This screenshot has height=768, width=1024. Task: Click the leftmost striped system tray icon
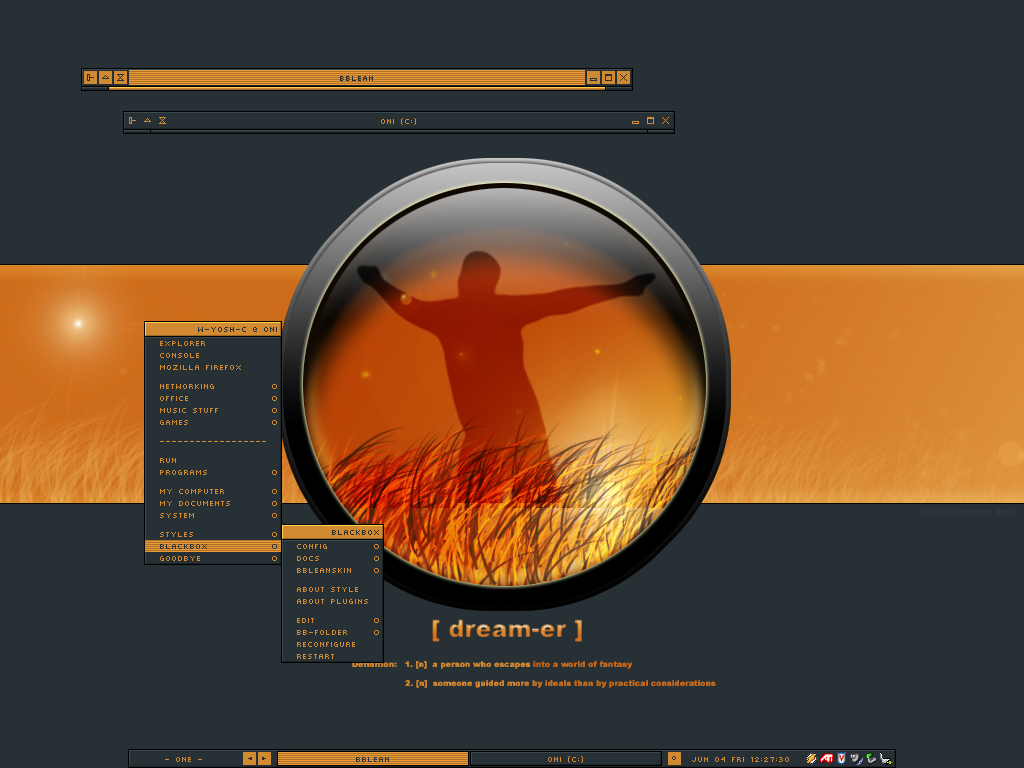coord(811,759)
